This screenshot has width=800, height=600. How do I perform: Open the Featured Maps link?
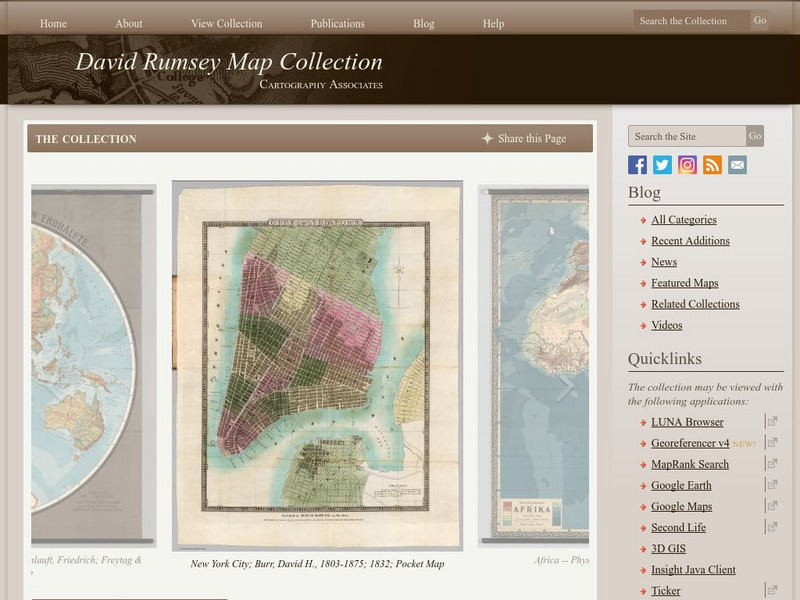click(x=684, y=283)
